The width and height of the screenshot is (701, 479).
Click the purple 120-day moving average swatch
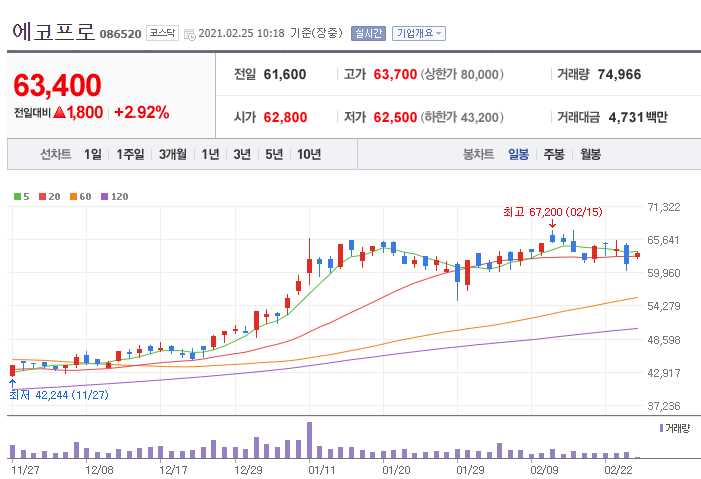click(105, 196)
